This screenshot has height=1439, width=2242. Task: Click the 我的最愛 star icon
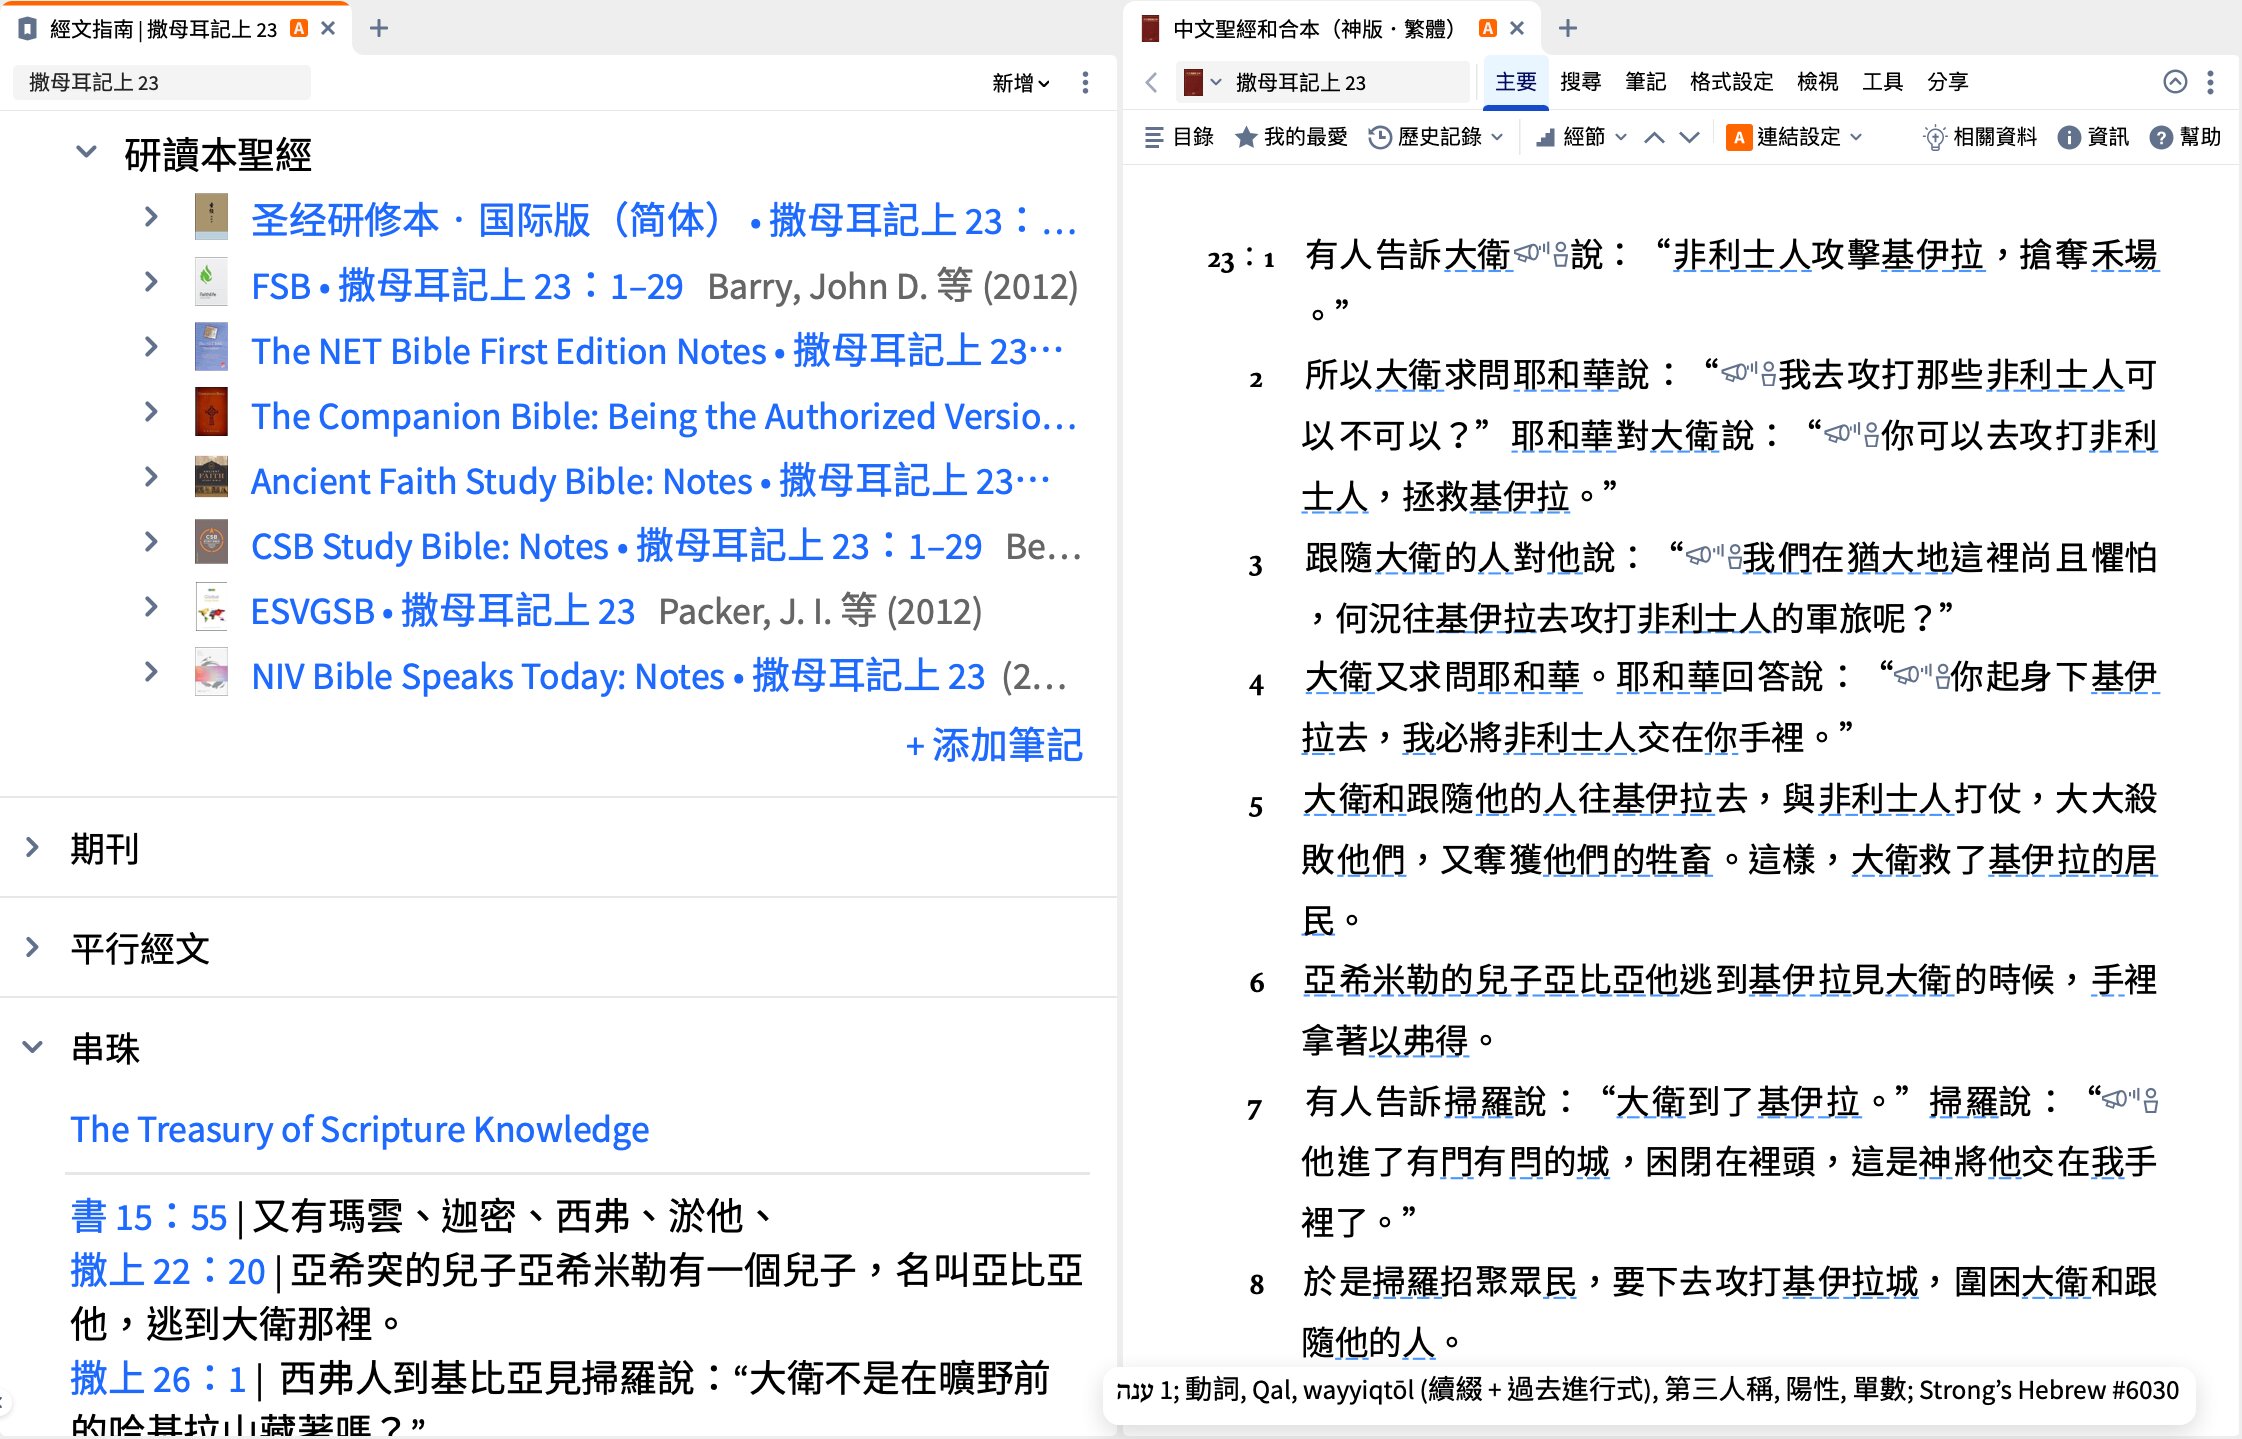click(1246, 137)
